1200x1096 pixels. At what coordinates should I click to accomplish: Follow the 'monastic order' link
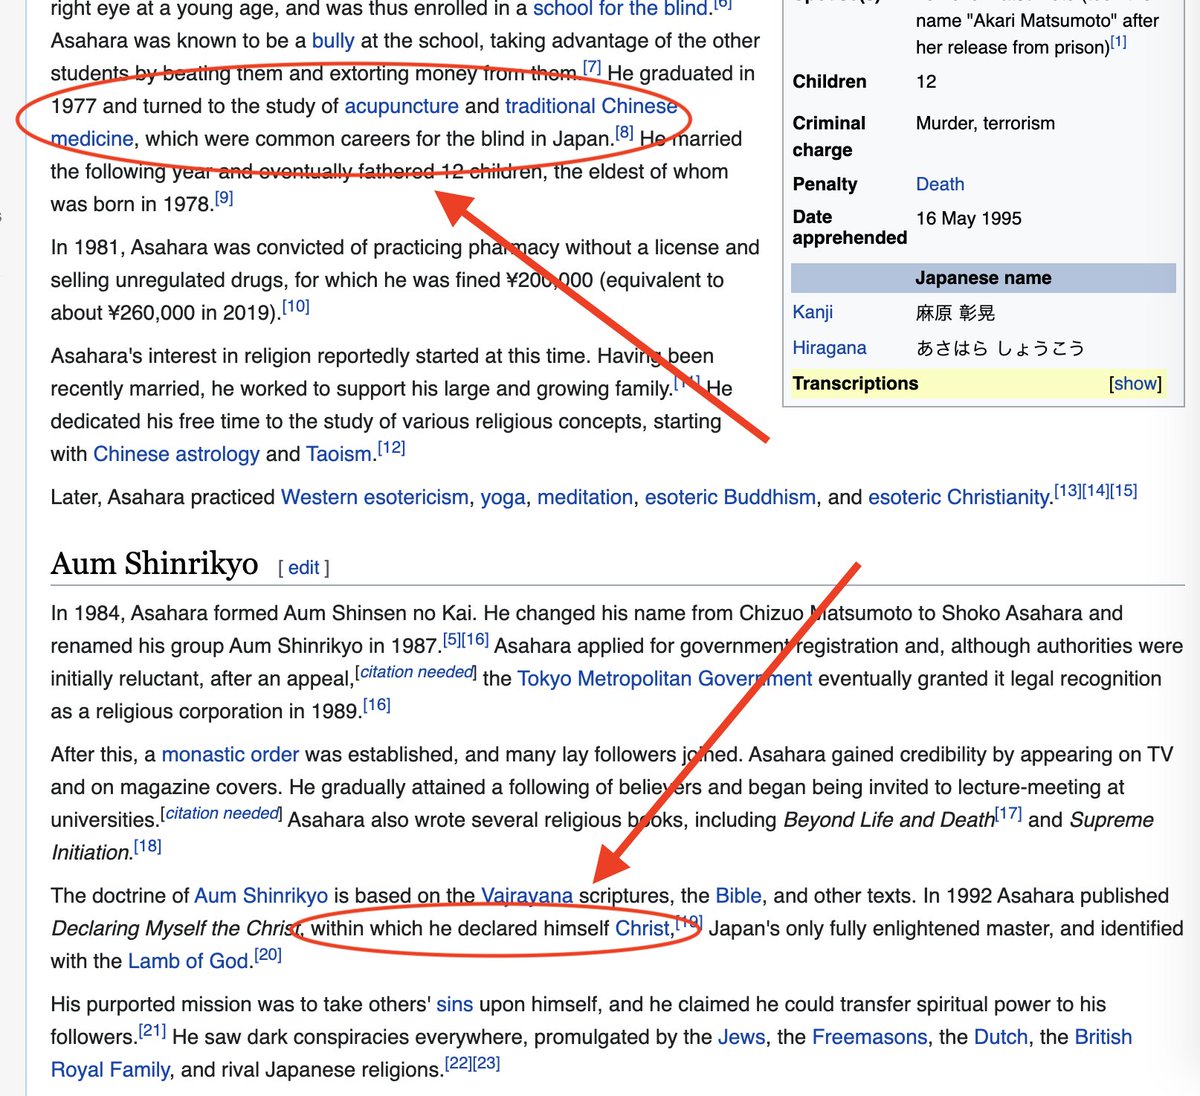[230, 755]
